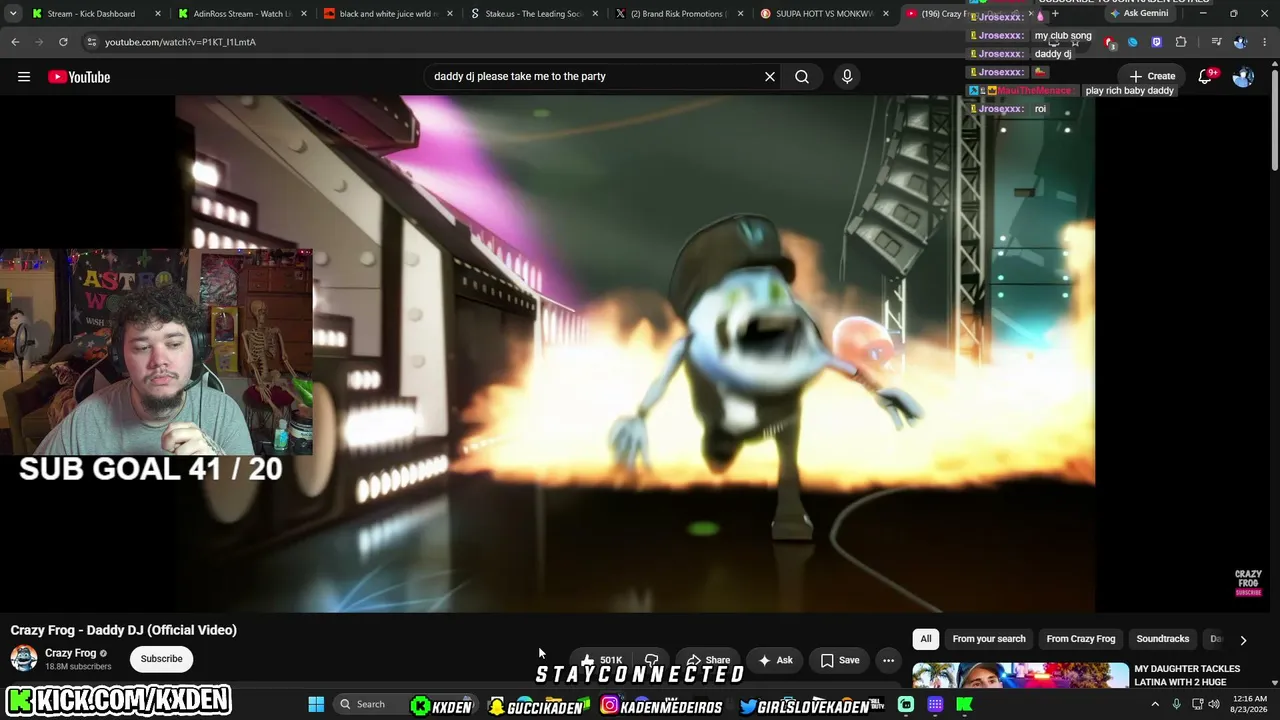Subscribe to the Crazy Frog channel
Screen dimensions: 1280x720
pyautogui.click(x=161, y=659)
